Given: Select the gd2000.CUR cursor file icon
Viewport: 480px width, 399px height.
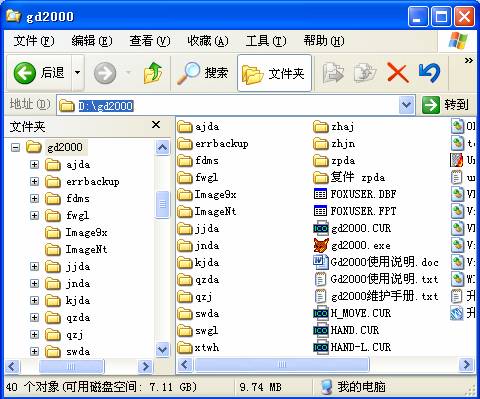Looking at the screenshot, I should point(321,228).
